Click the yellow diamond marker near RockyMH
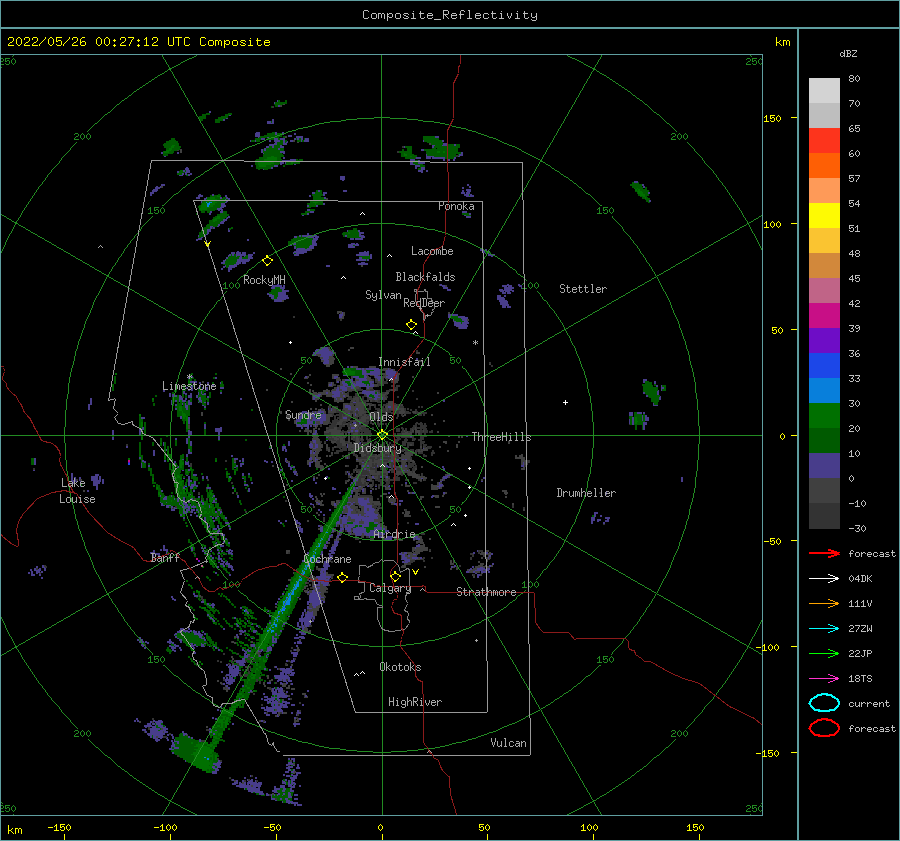The image size is (900, 841). 267,261
